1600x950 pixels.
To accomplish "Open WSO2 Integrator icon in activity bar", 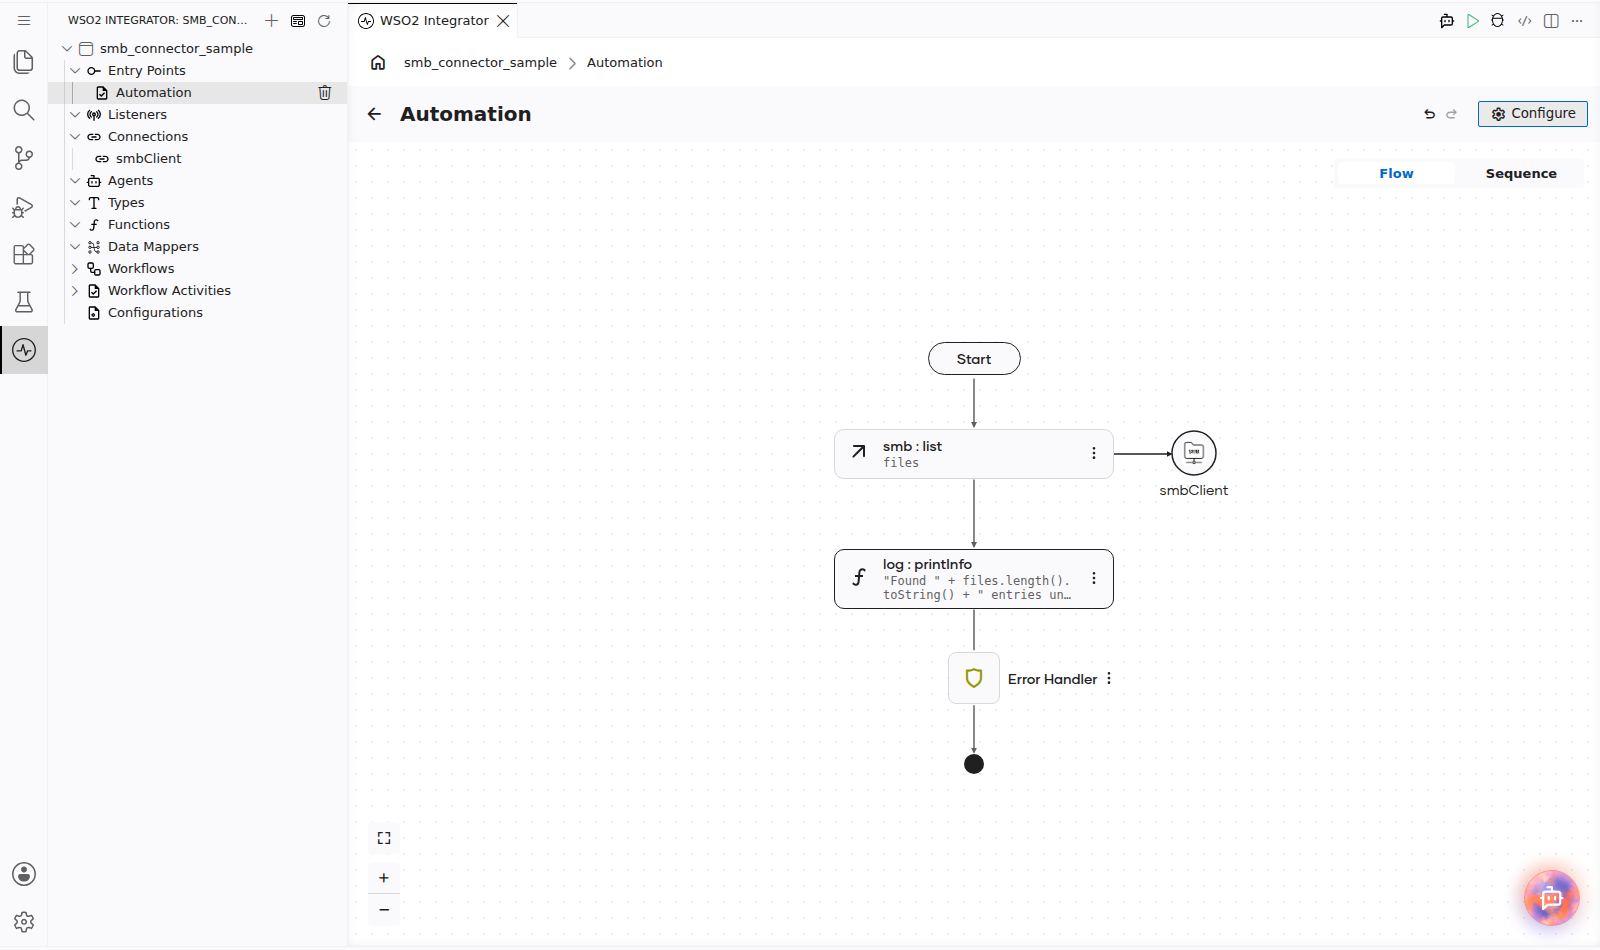I will (x=24, y=350).
